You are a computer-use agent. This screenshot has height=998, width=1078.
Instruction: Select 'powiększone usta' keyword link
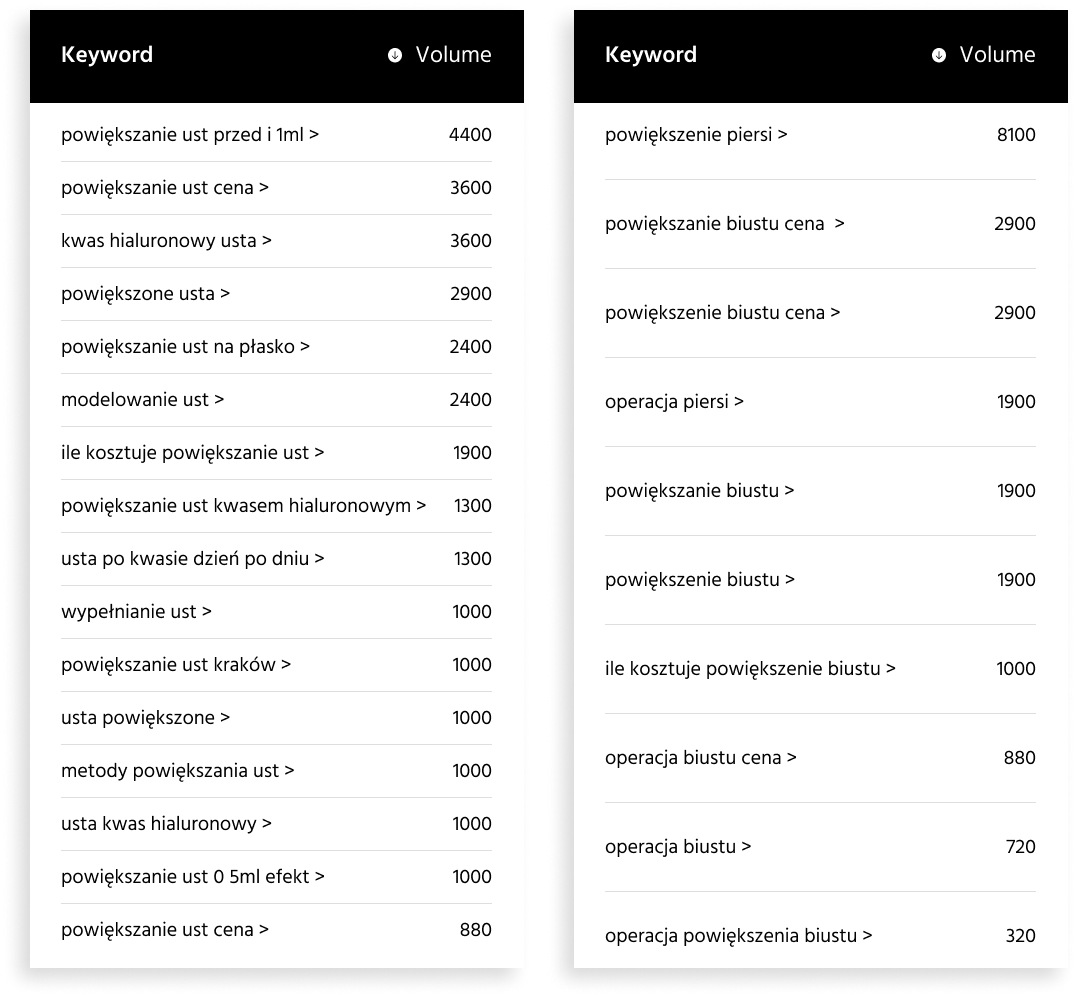pyautogui.click(x=146, y=293)
